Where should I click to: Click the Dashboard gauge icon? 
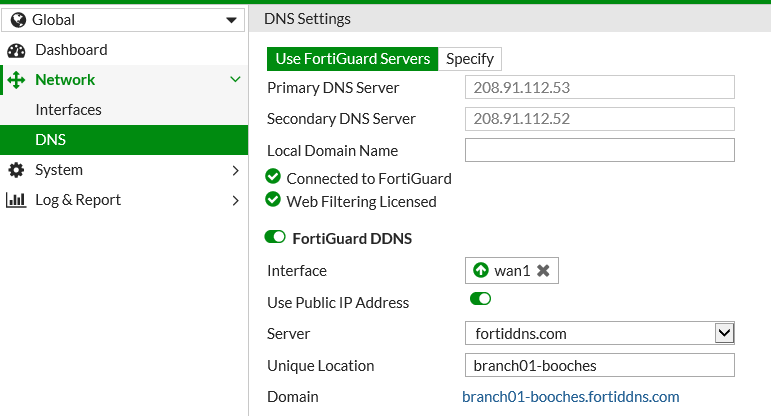16,50
